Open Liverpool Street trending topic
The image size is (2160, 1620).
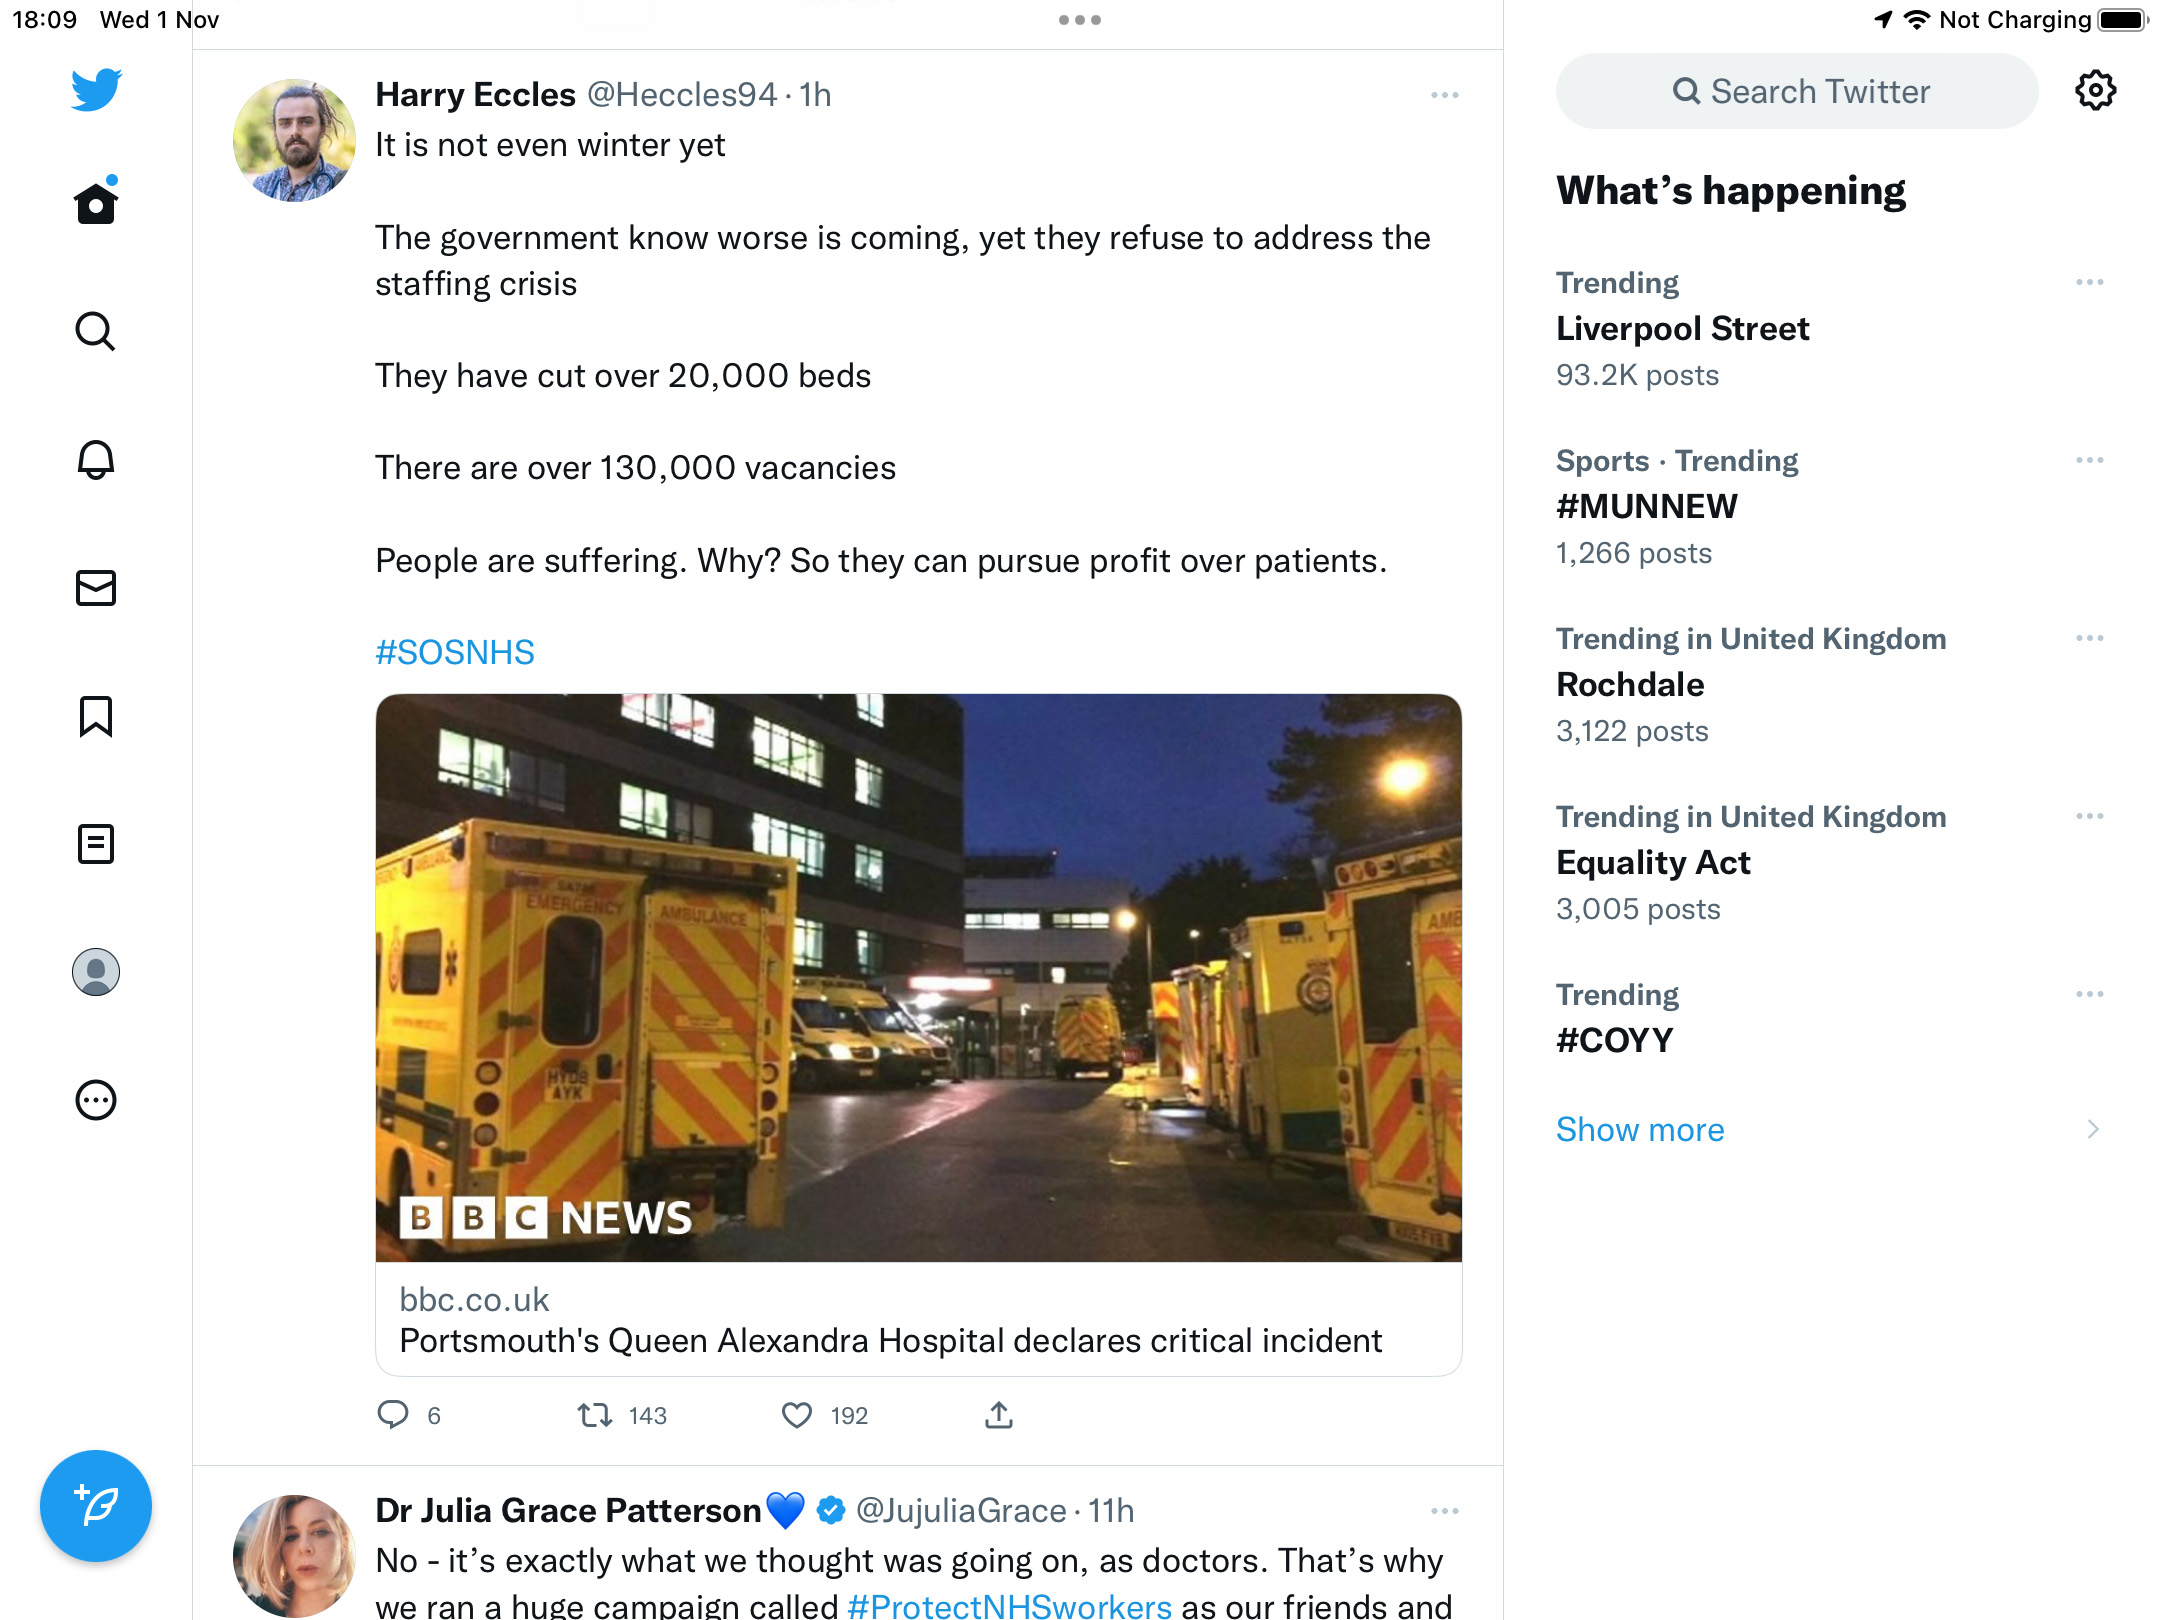[x=1683, y=328]
